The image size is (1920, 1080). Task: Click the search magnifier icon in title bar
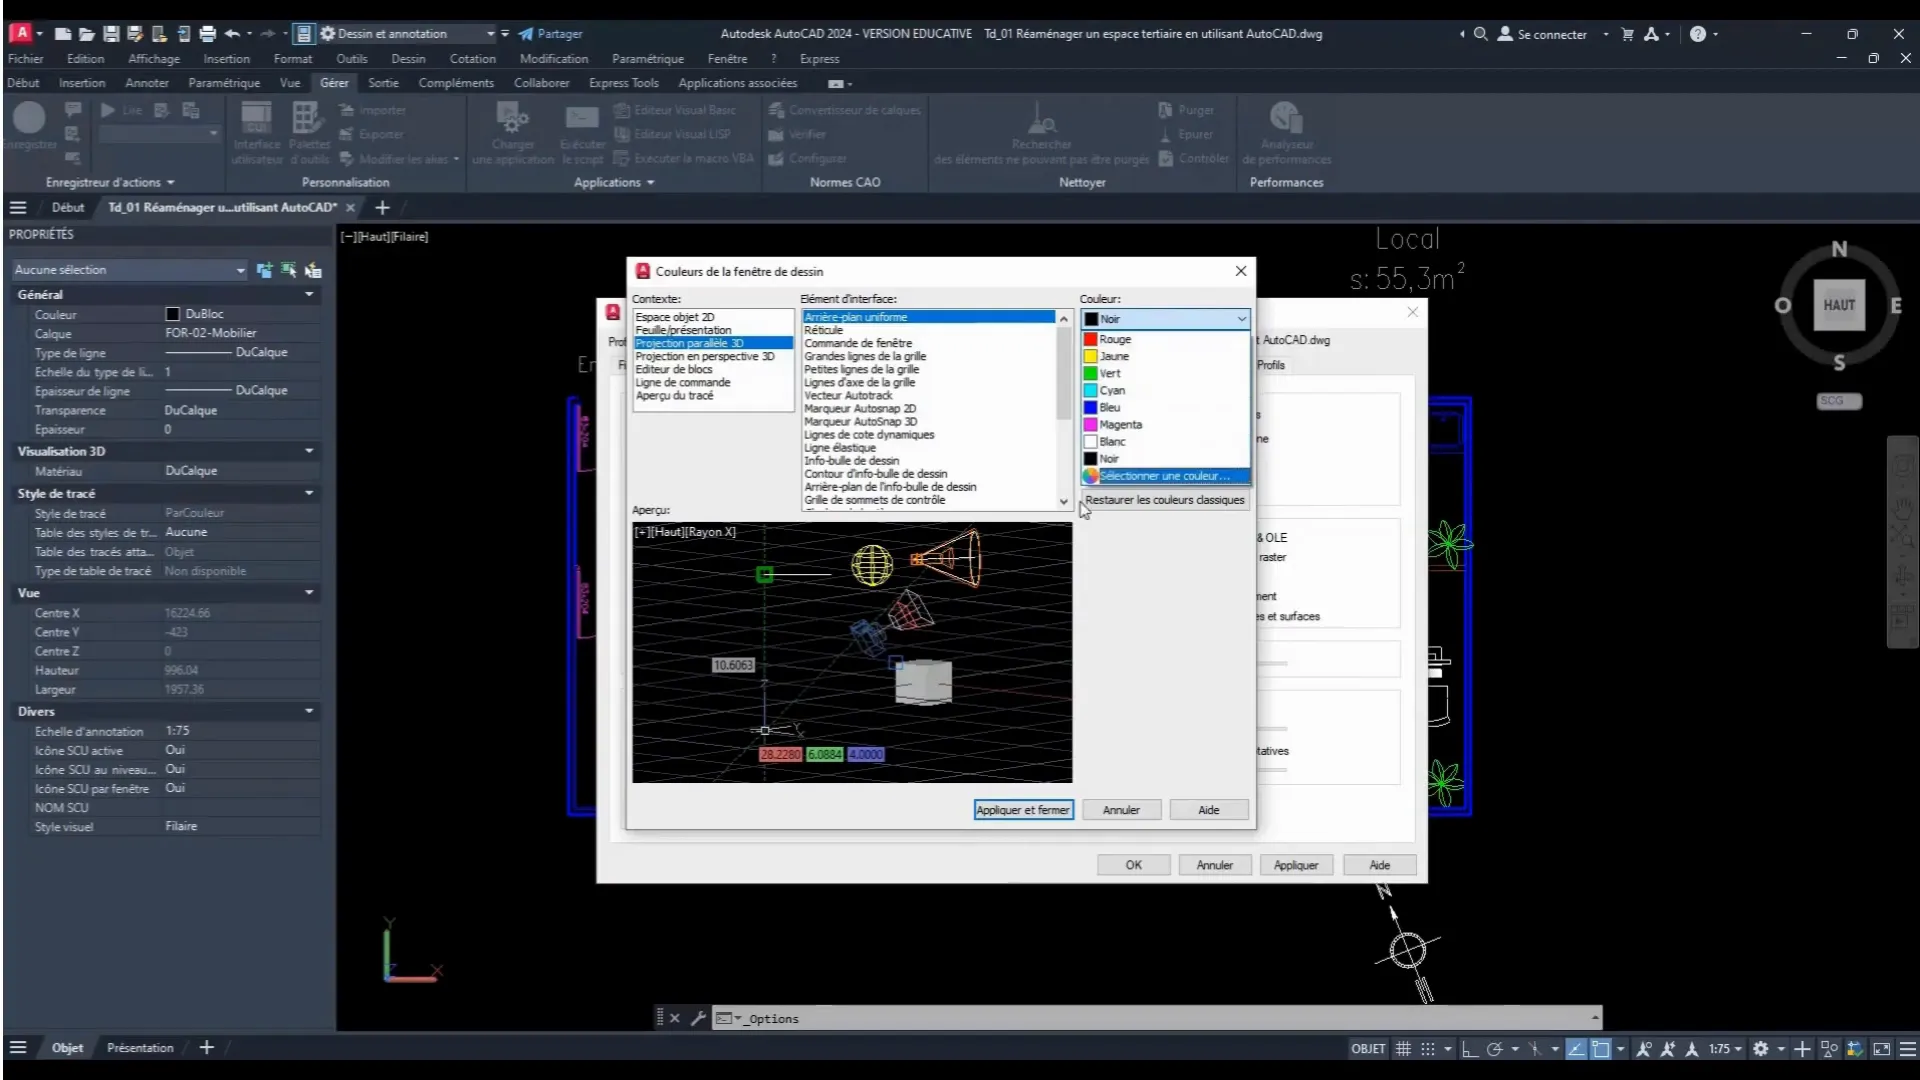(x=1481, y=34)
